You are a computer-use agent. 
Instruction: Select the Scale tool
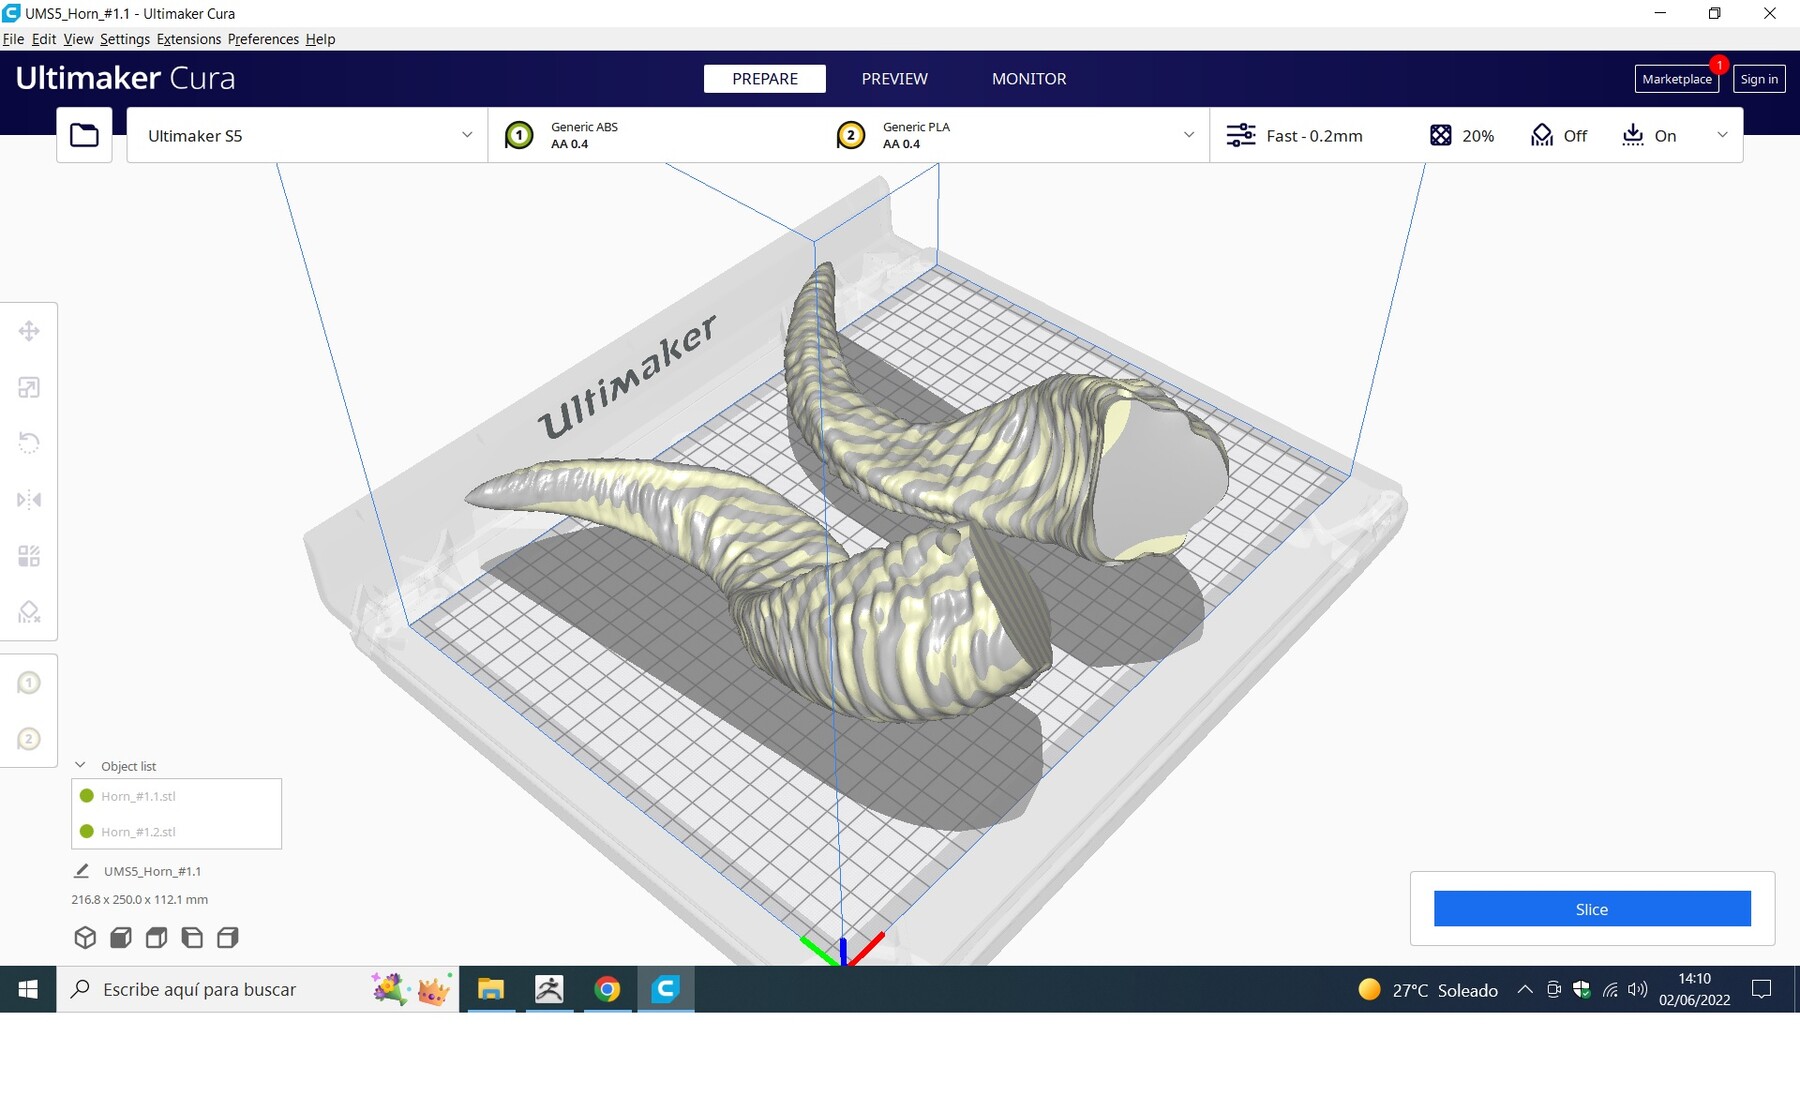29,387
